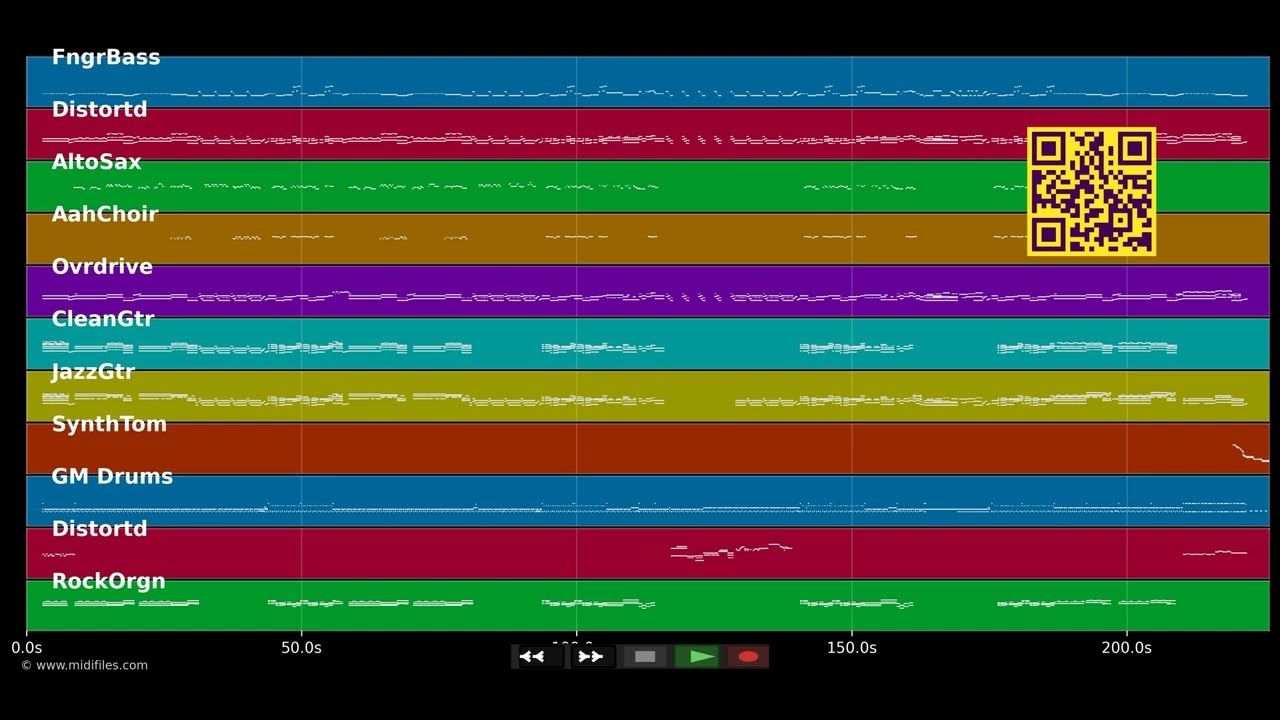1280x720 pixels.
Task: Select the JazzGtr track label
Action: pos(93,372)
